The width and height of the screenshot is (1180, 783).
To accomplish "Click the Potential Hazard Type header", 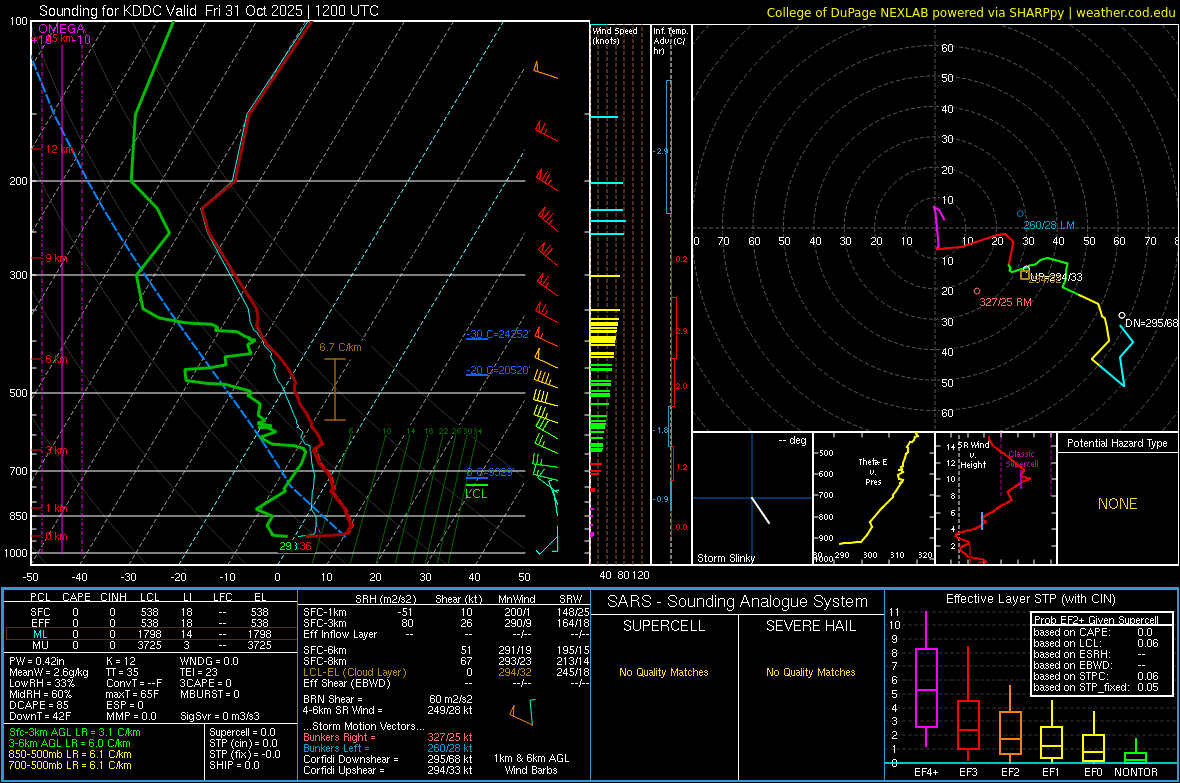I will click(1117, 443).
